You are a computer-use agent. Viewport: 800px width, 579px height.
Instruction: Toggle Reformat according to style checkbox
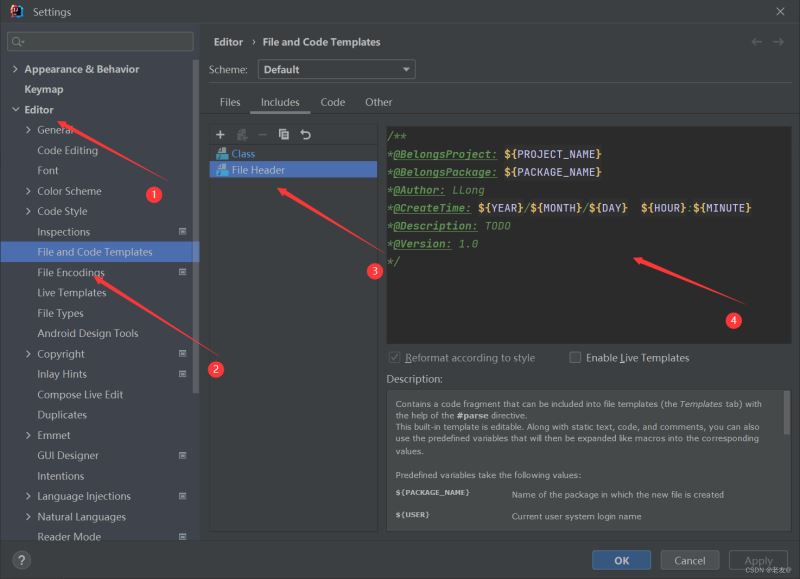(394, 358)
